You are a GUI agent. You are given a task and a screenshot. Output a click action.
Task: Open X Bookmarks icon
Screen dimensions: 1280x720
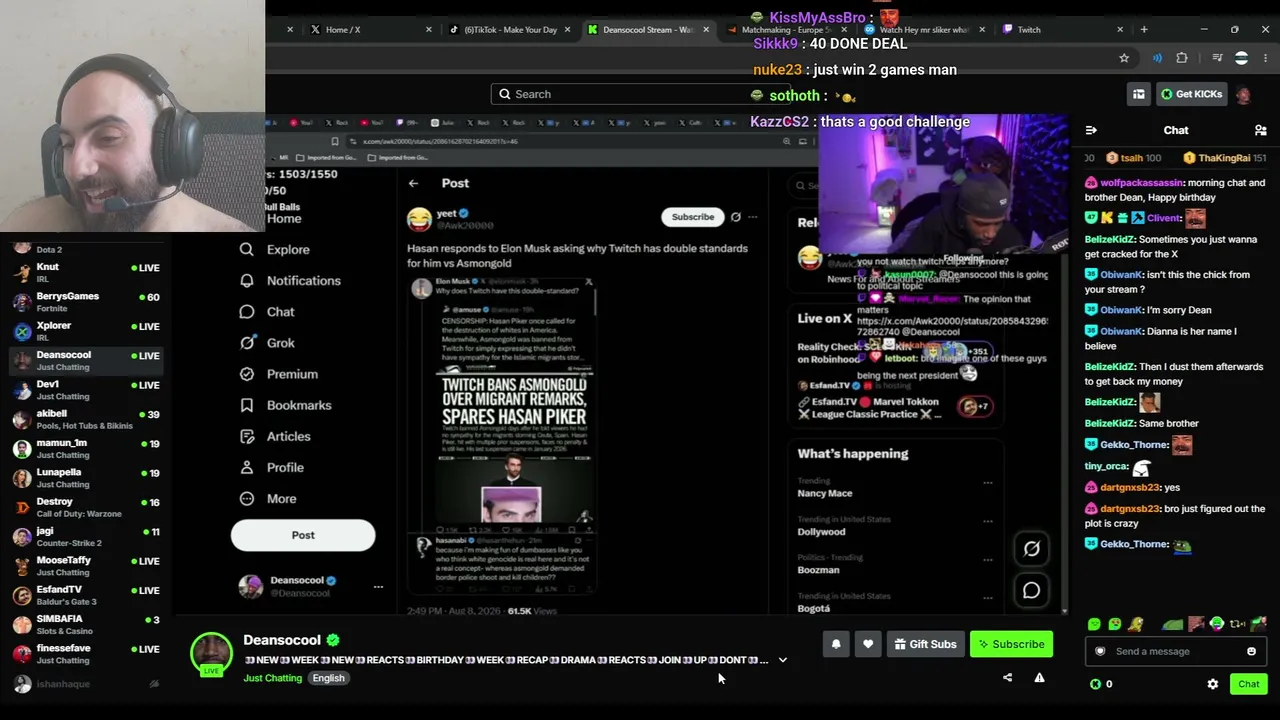tap(247, 405)
